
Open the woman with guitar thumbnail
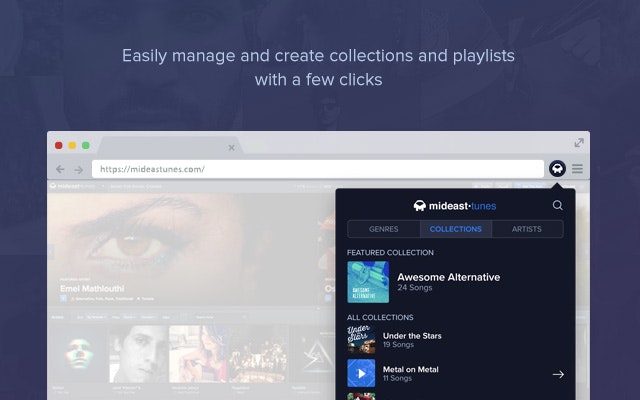point(198,353)
